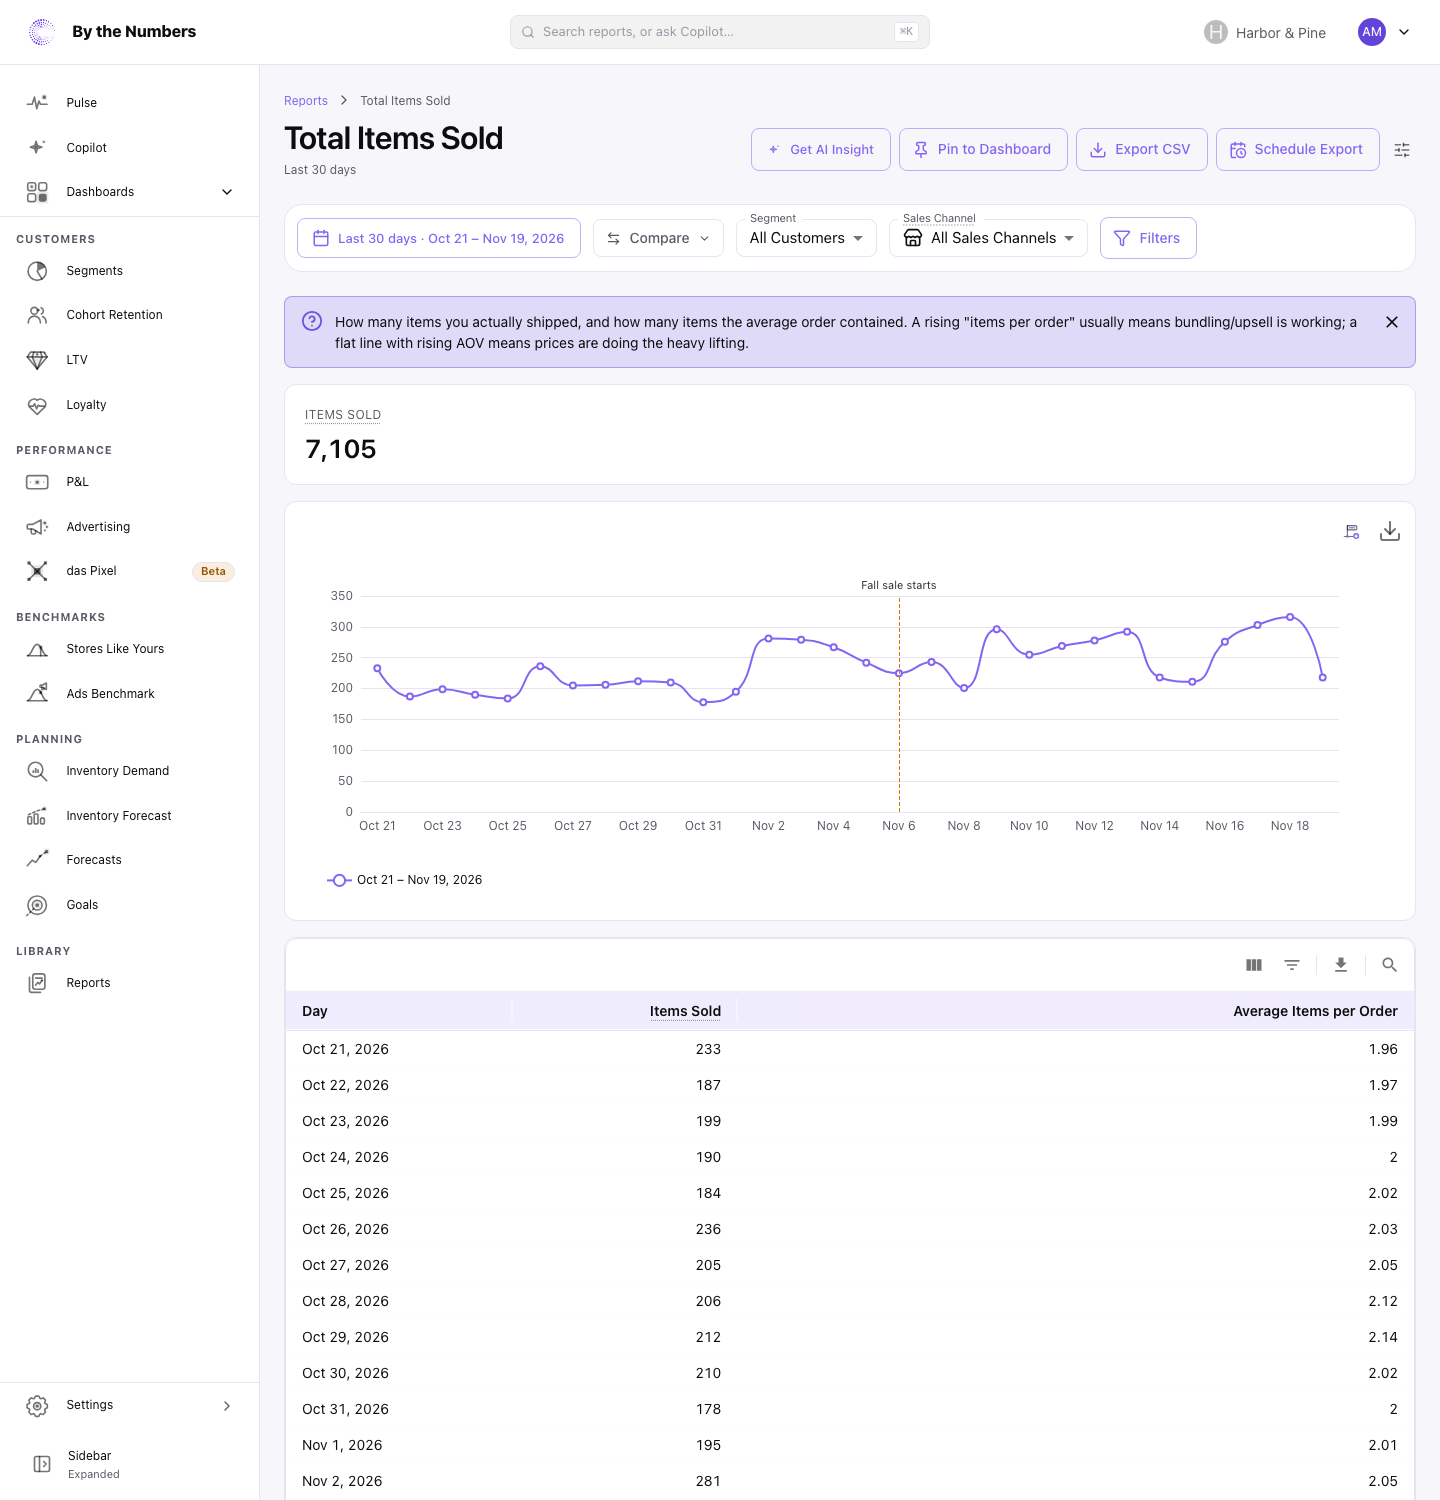Click the Nov 2, 2026 row date
1440x1500 pixels.
pos(342,1481)
